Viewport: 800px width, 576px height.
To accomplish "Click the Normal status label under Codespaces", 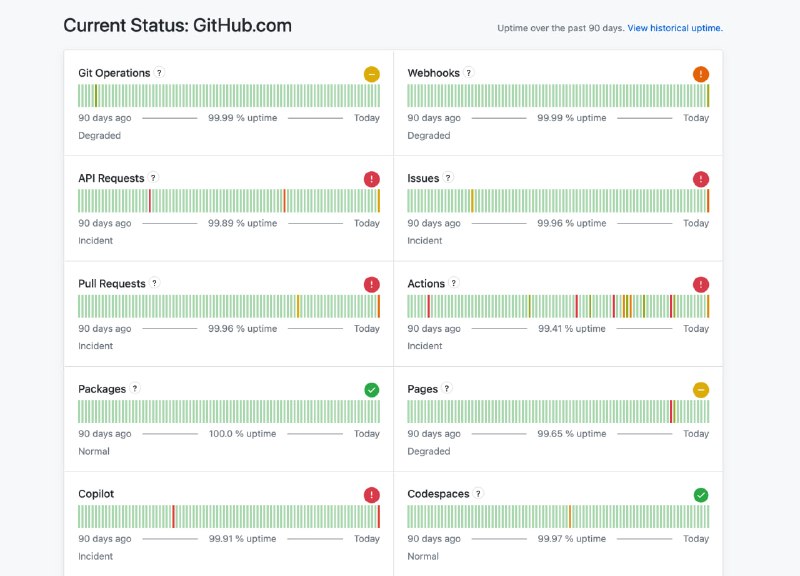I will pos(423,556).
